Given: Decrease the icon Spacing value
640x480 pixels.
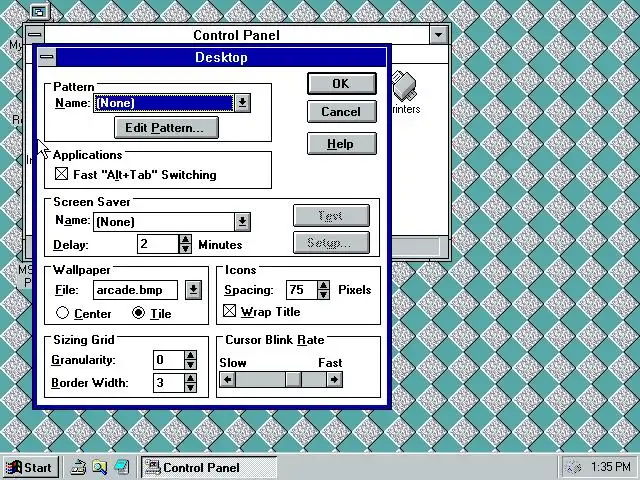Looking at the screenshot, I should tap(324, 294).
